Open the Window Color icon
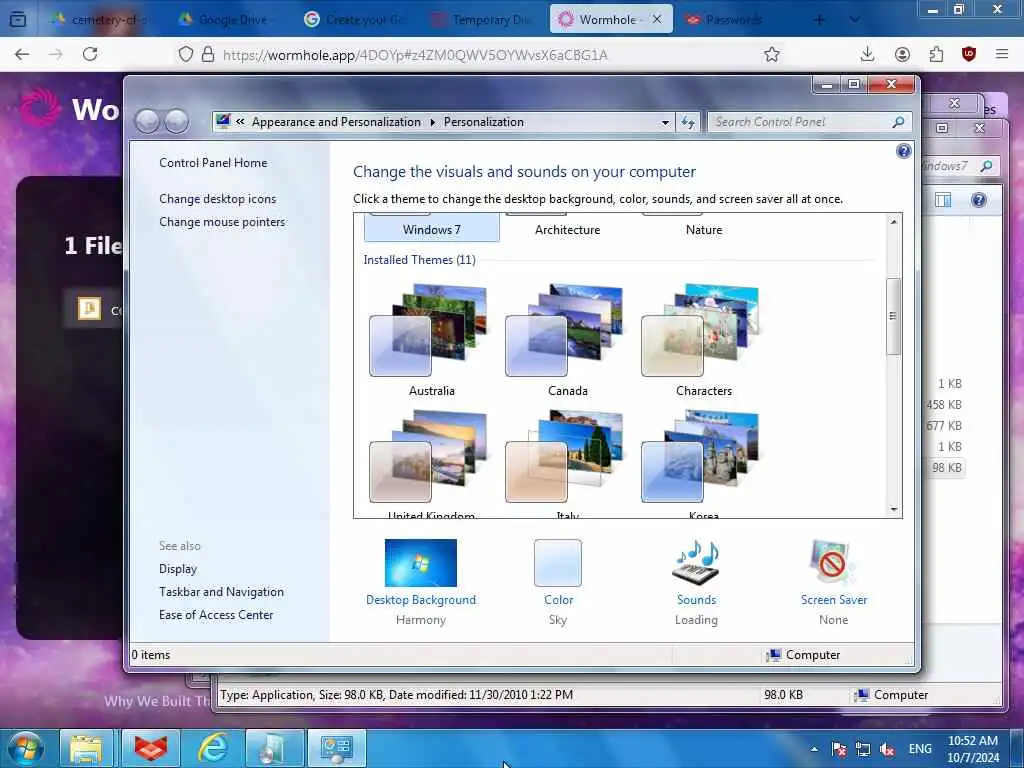The height and width of the screenshot is (768, 1024). click(x=558, y=563)
